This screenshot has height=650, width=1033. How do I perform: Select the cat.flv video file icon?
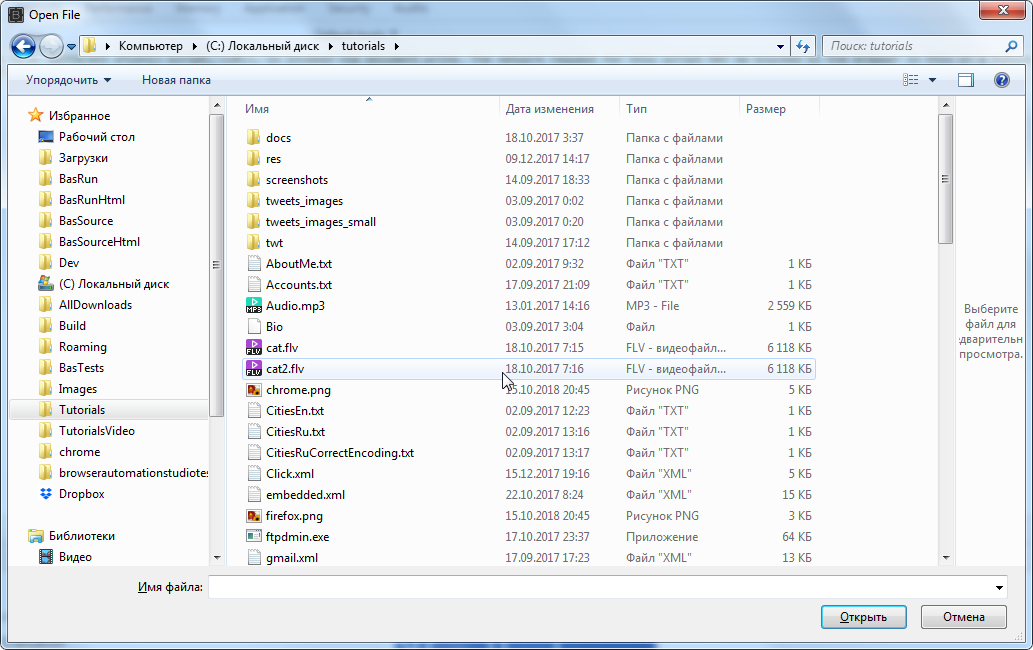point(254,348)
